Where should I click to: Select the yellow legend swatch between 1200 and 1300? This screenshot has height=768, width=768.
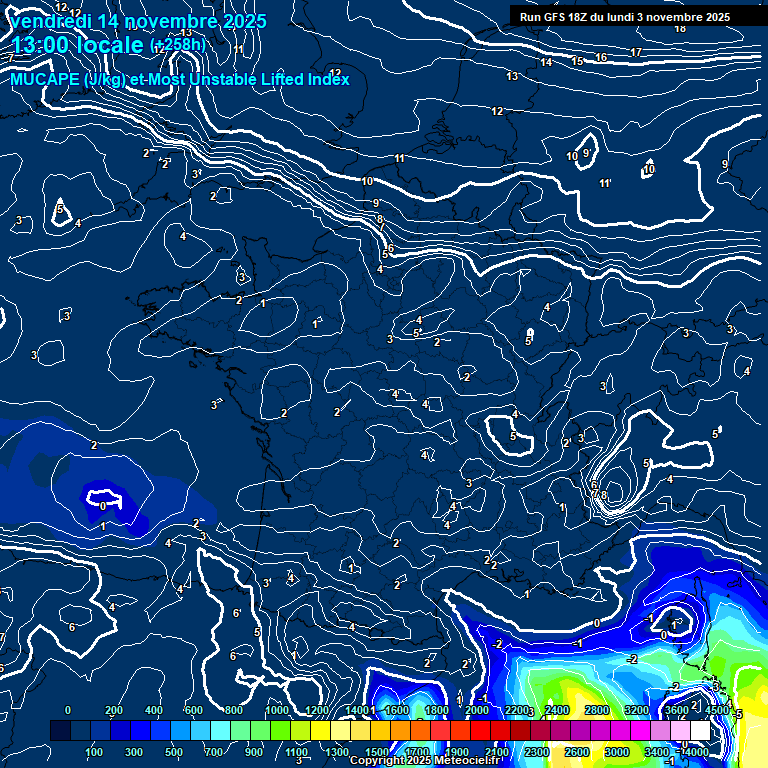[x=320, y=730]
